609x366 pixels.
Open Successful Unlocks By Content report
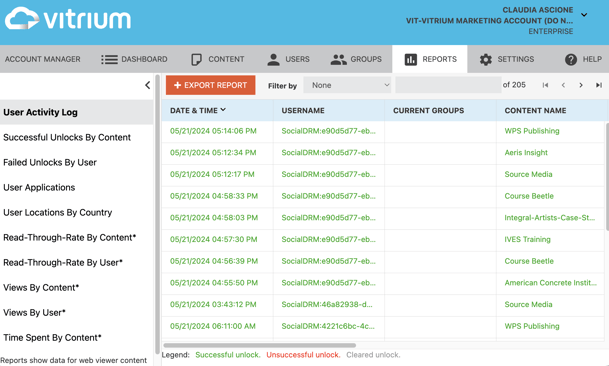(67, 137)
